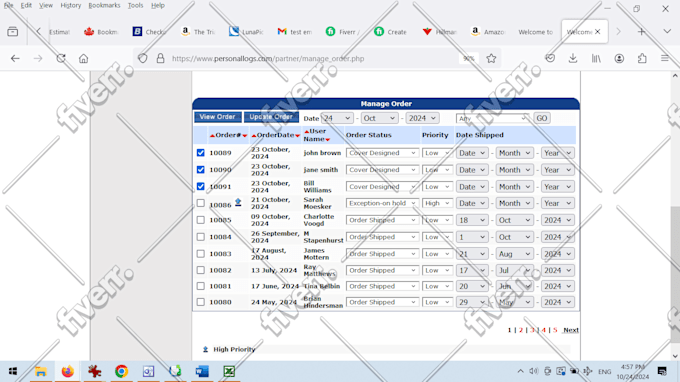Click the Update Order button
This screenshot has width=680, height=382.
[x=271, y=117]
